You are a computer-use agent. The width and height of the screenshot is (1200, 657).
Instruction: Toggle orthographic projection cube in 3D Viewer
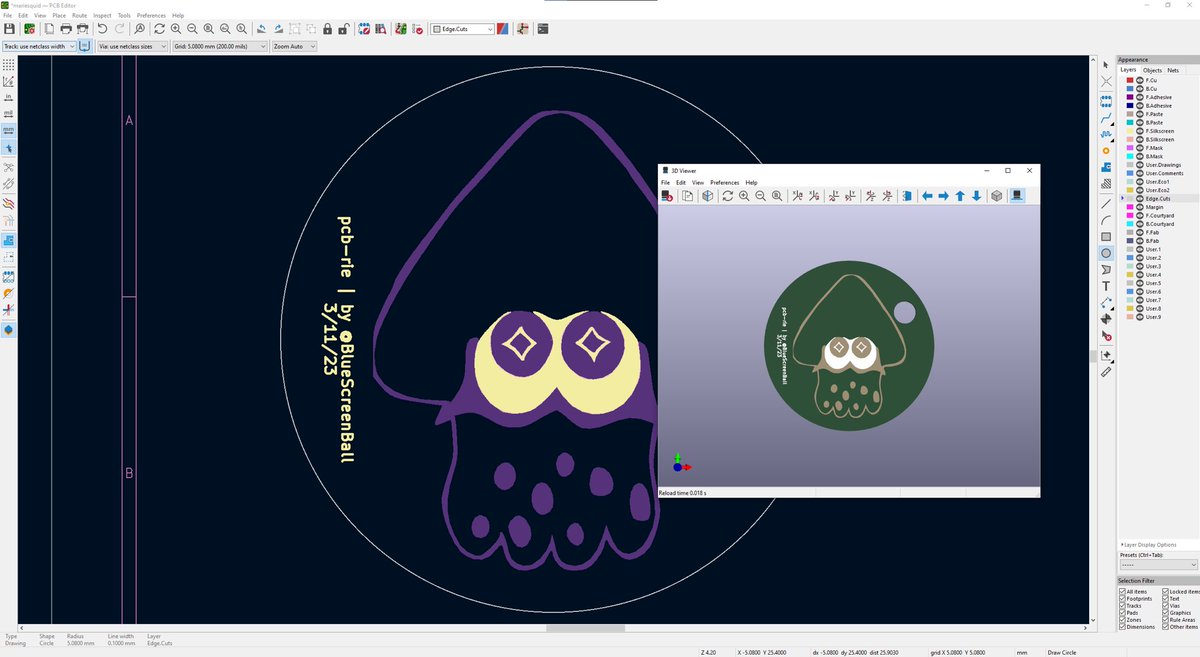click(996, 196)
